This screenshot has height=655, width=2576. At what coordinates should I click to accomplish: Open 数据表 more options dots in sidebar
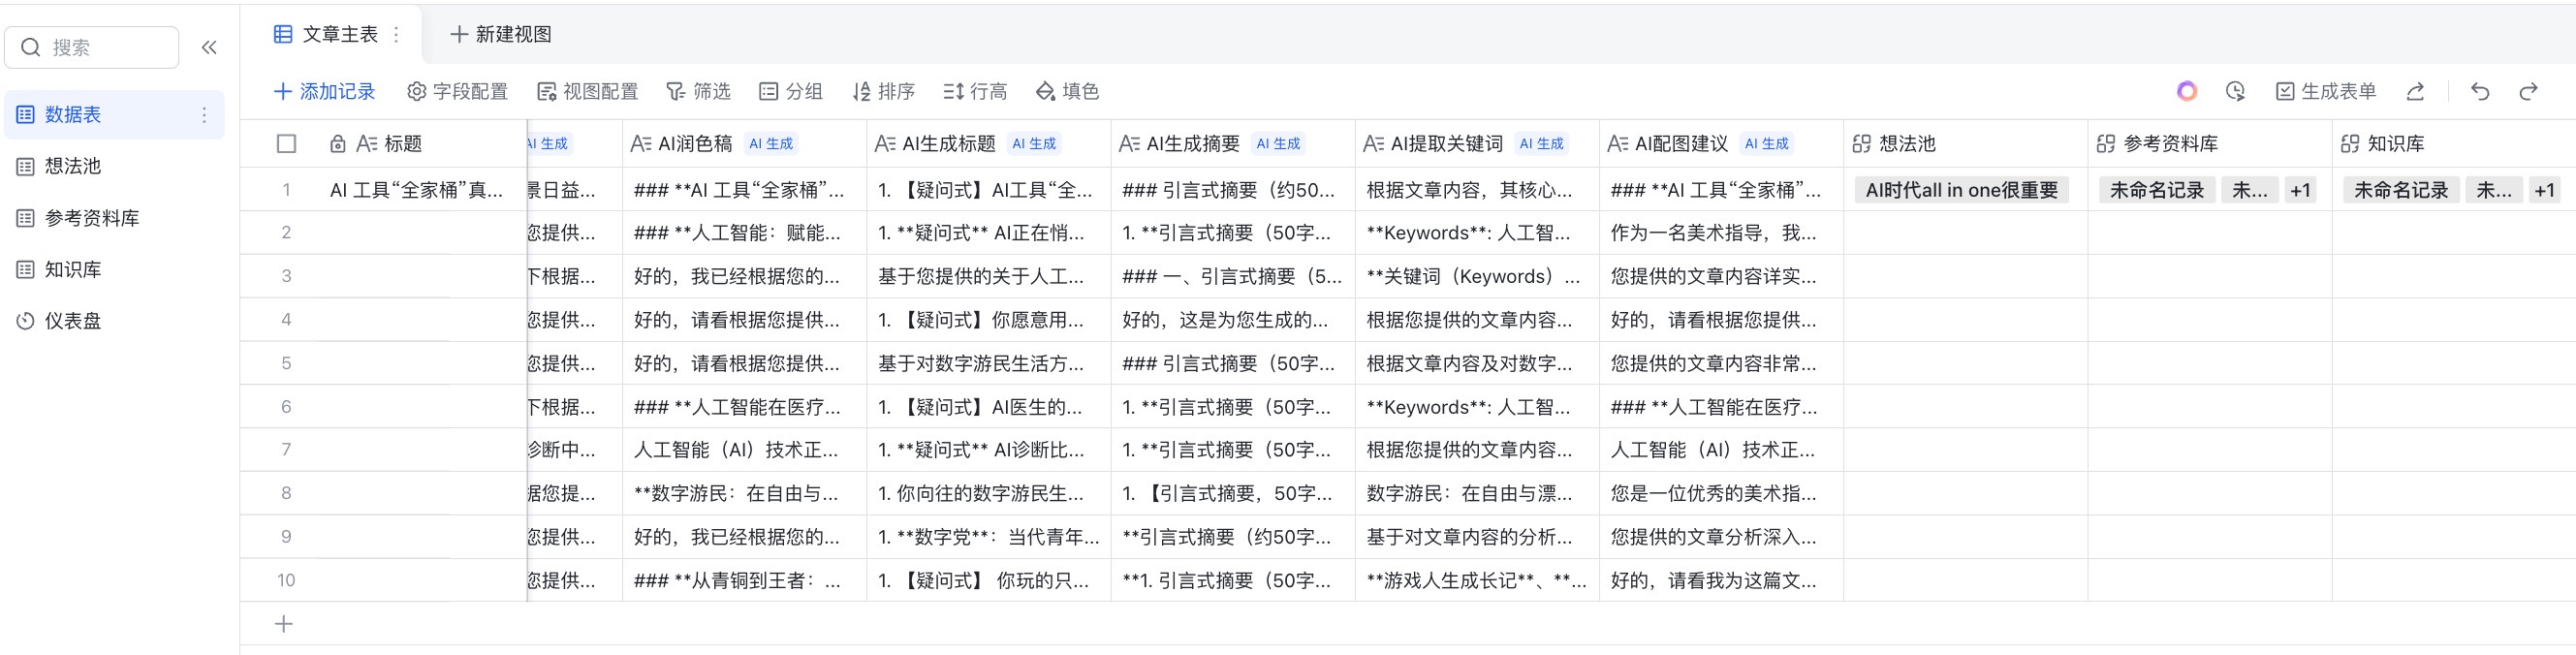(204, 115)
